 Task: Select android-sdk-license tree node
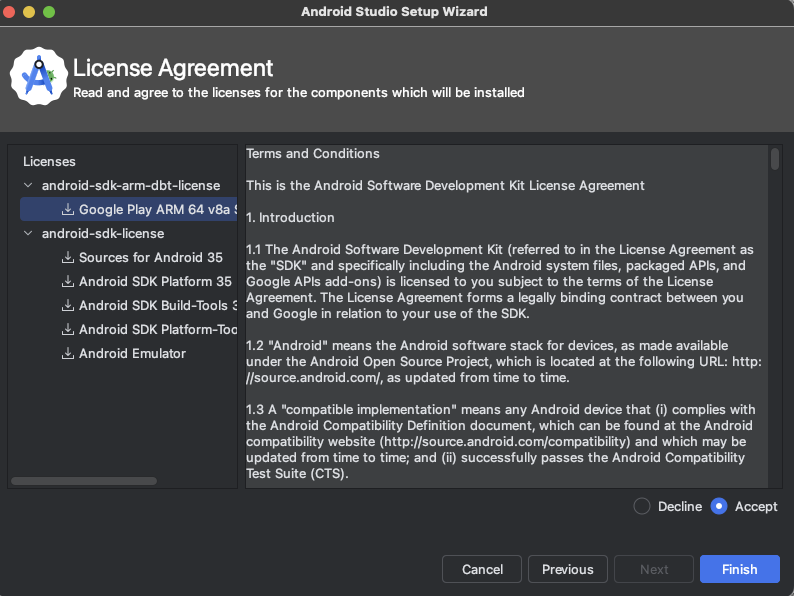(x=103, y=233)
